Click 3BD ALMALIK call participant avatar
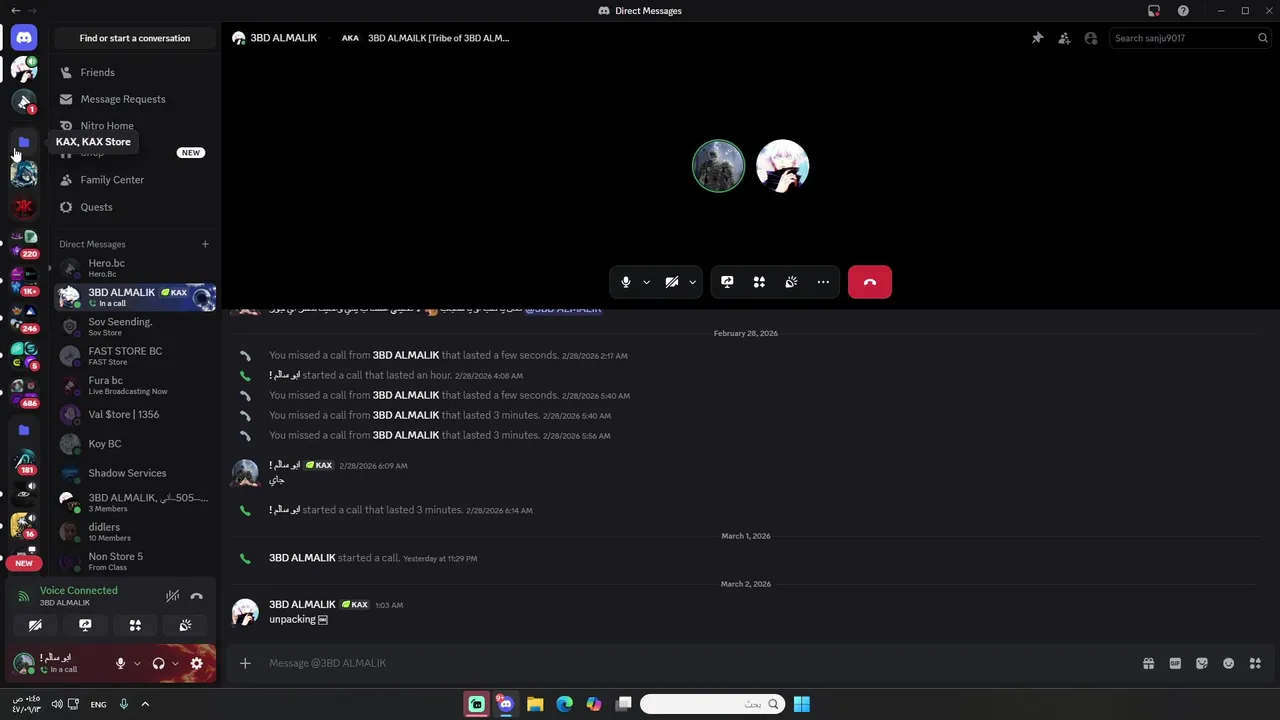This screenshot has height=720, width=1280. point(782,166)
